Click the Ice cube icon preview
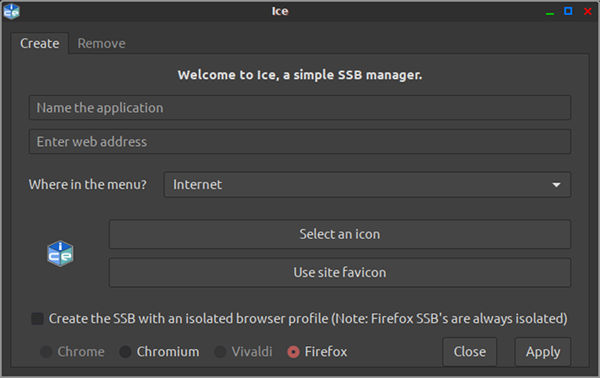The width and height of the screenshot is (600, 378). pos(60,253)
